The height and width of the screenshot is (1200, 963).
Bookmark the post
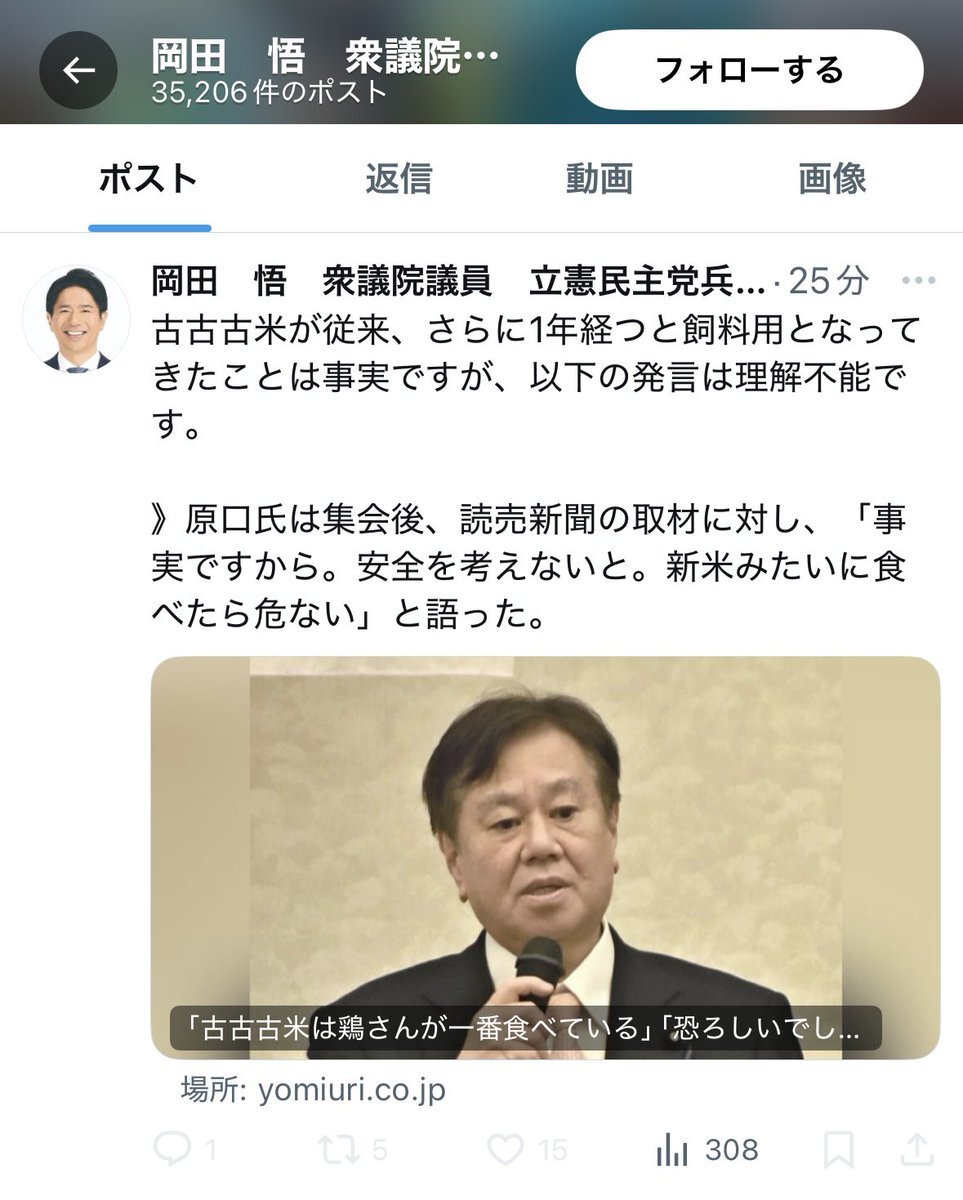[838, 1150]
